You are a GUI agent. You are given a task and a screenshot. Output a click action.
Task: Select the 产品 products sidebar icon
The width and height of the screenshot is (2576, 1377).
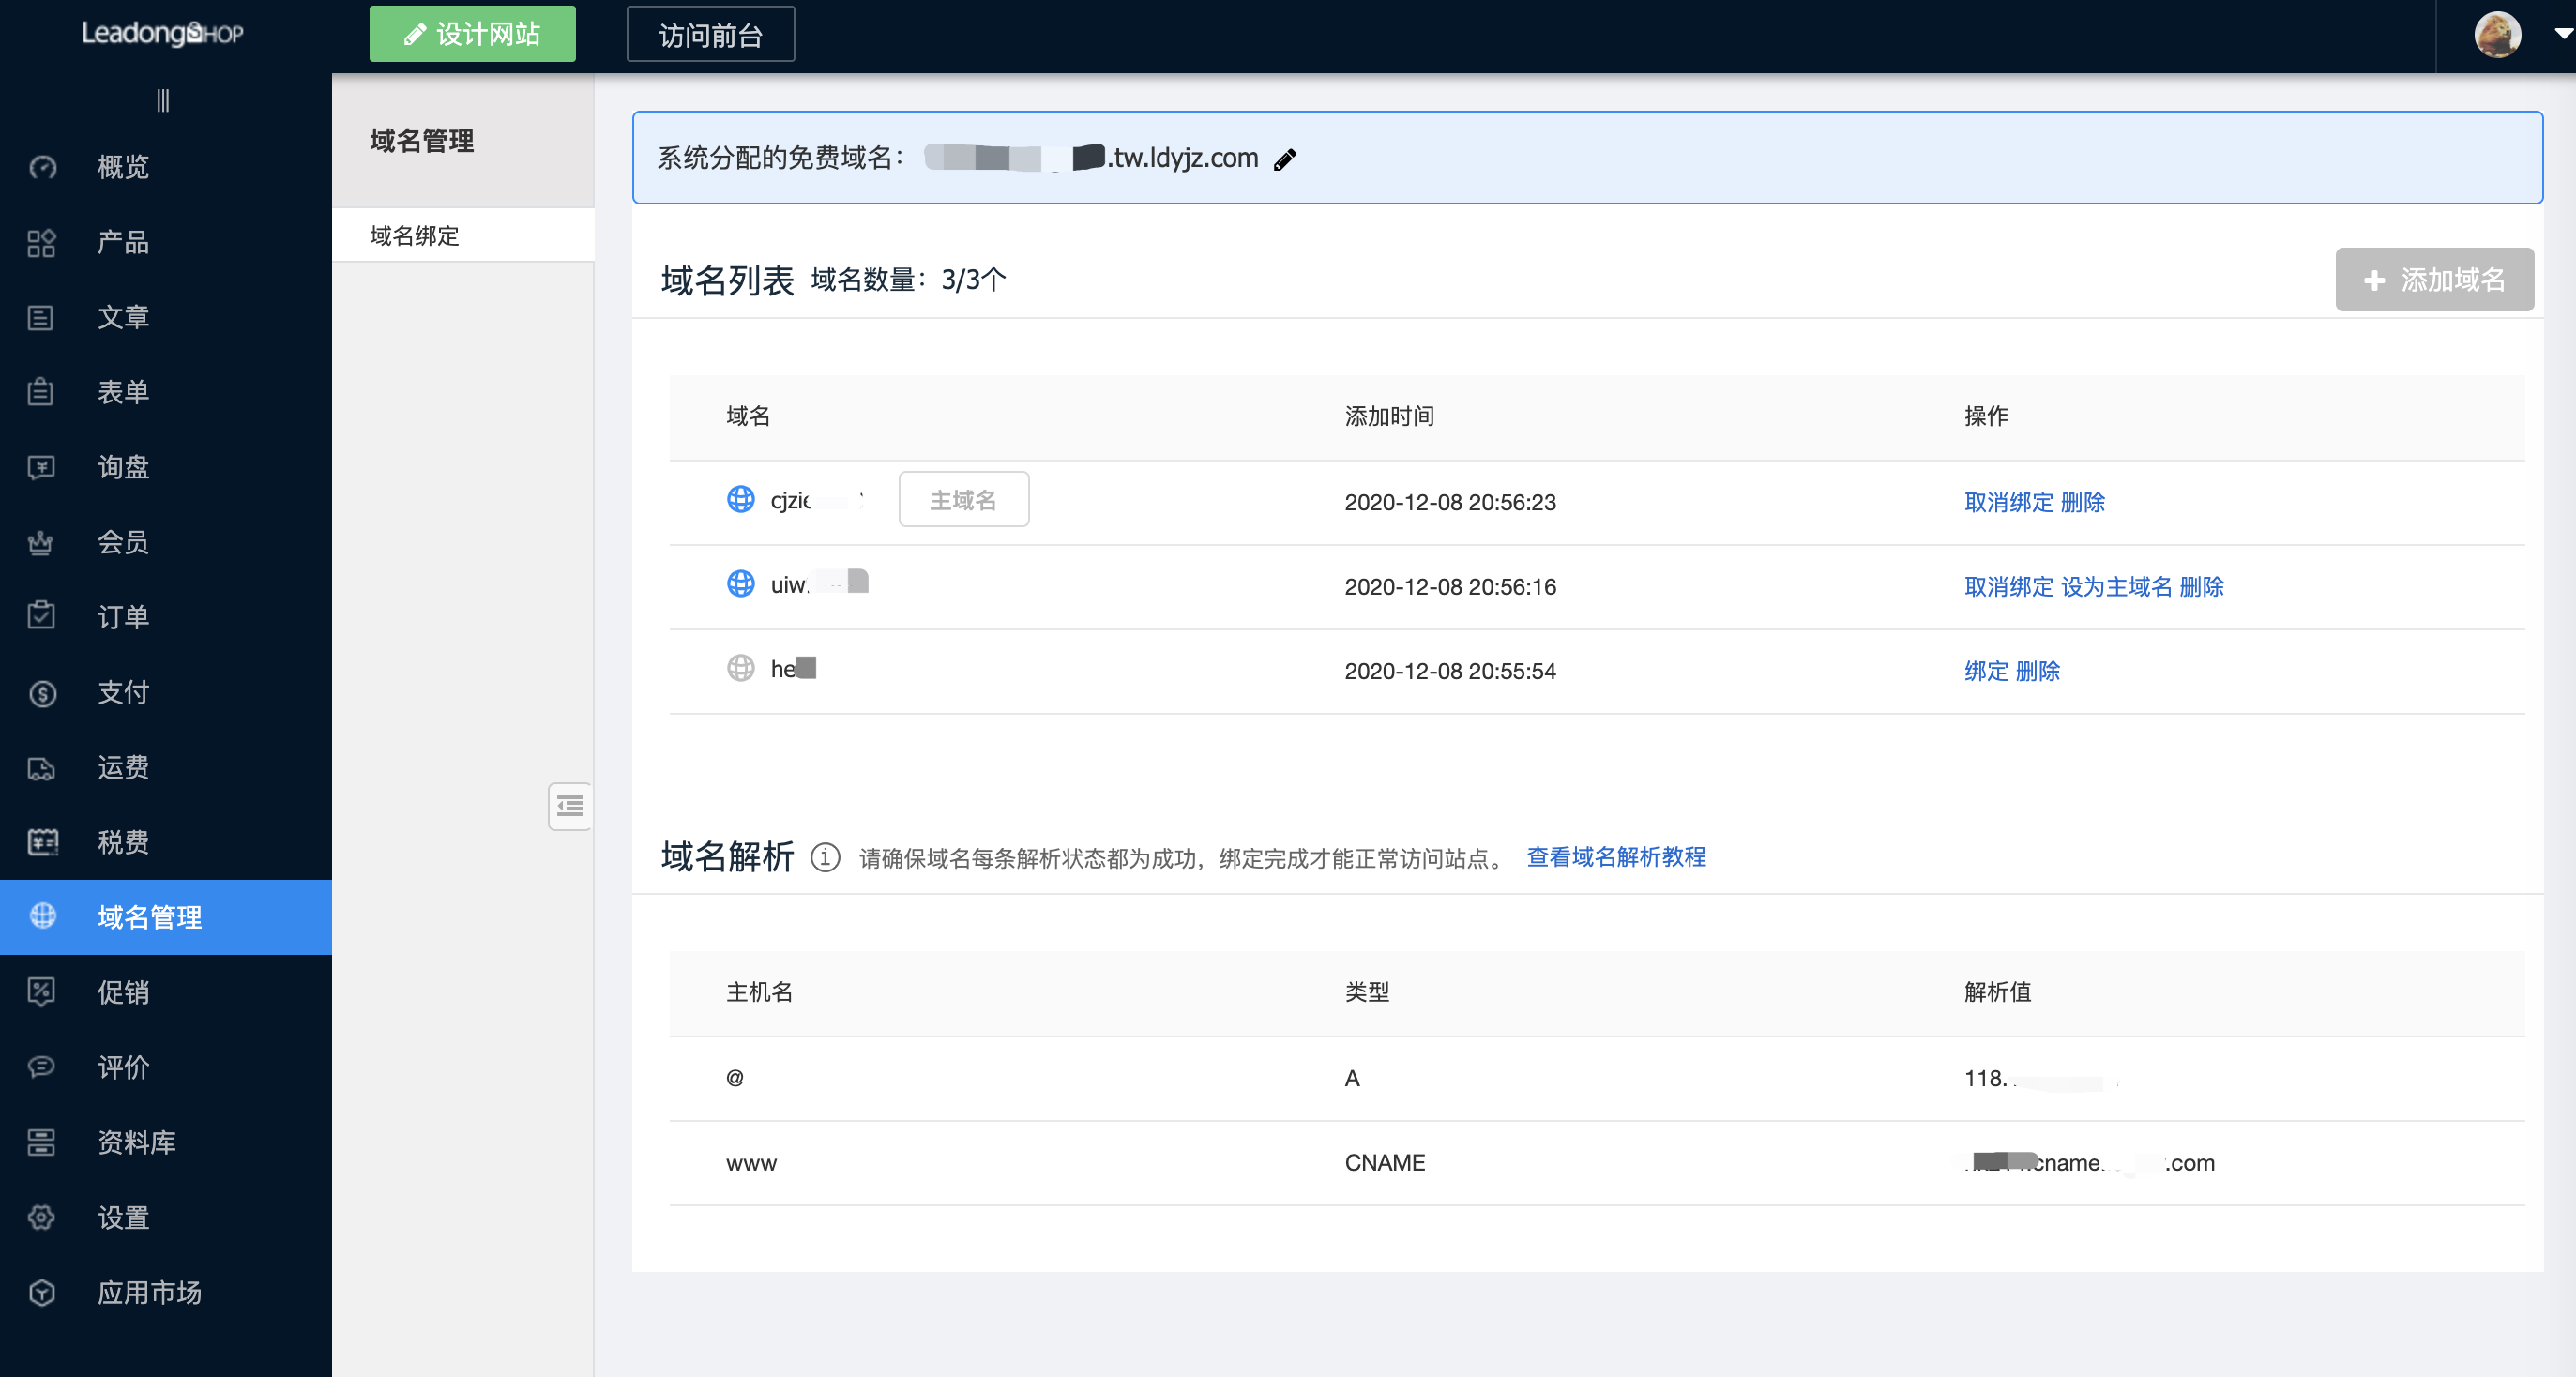(x=41, y=242)
